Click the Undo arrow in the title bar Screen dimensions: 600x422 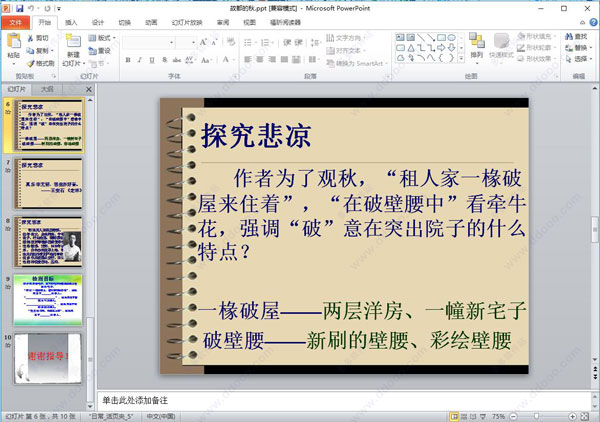coord(31,8)
